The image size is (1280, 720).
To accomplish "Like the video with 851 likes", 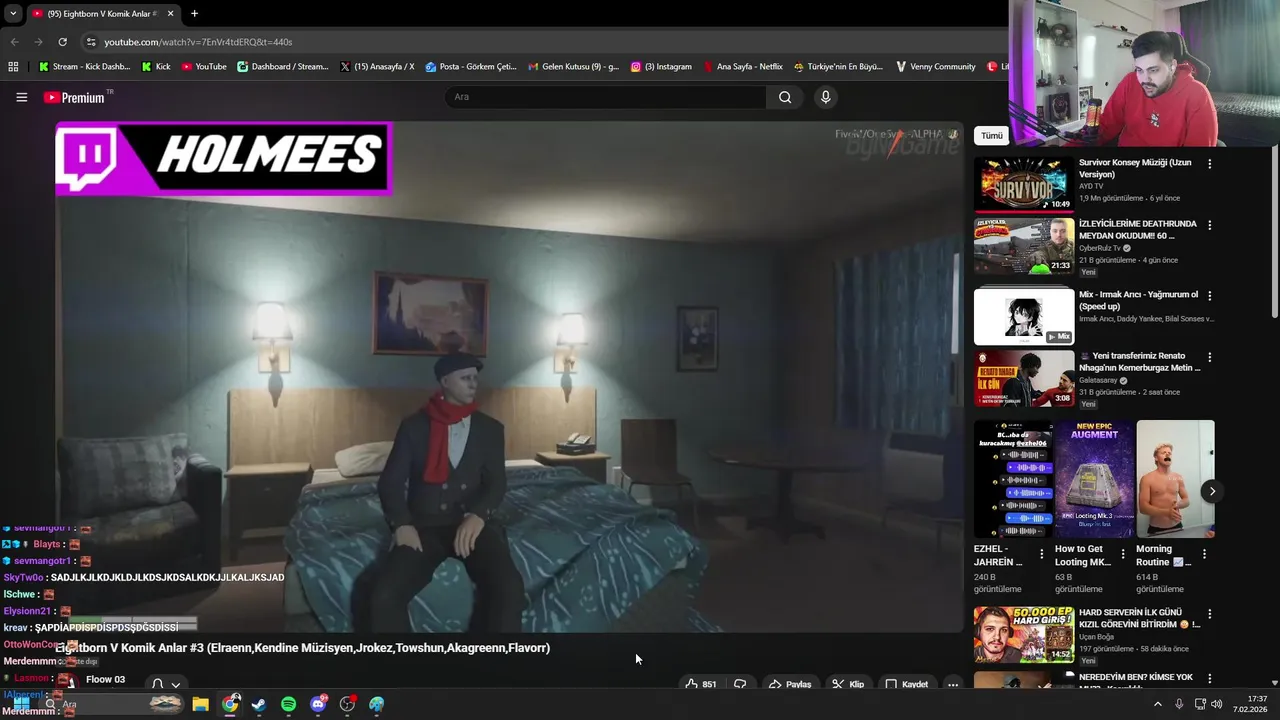I will pyautogui.click(x=701, y=684).
